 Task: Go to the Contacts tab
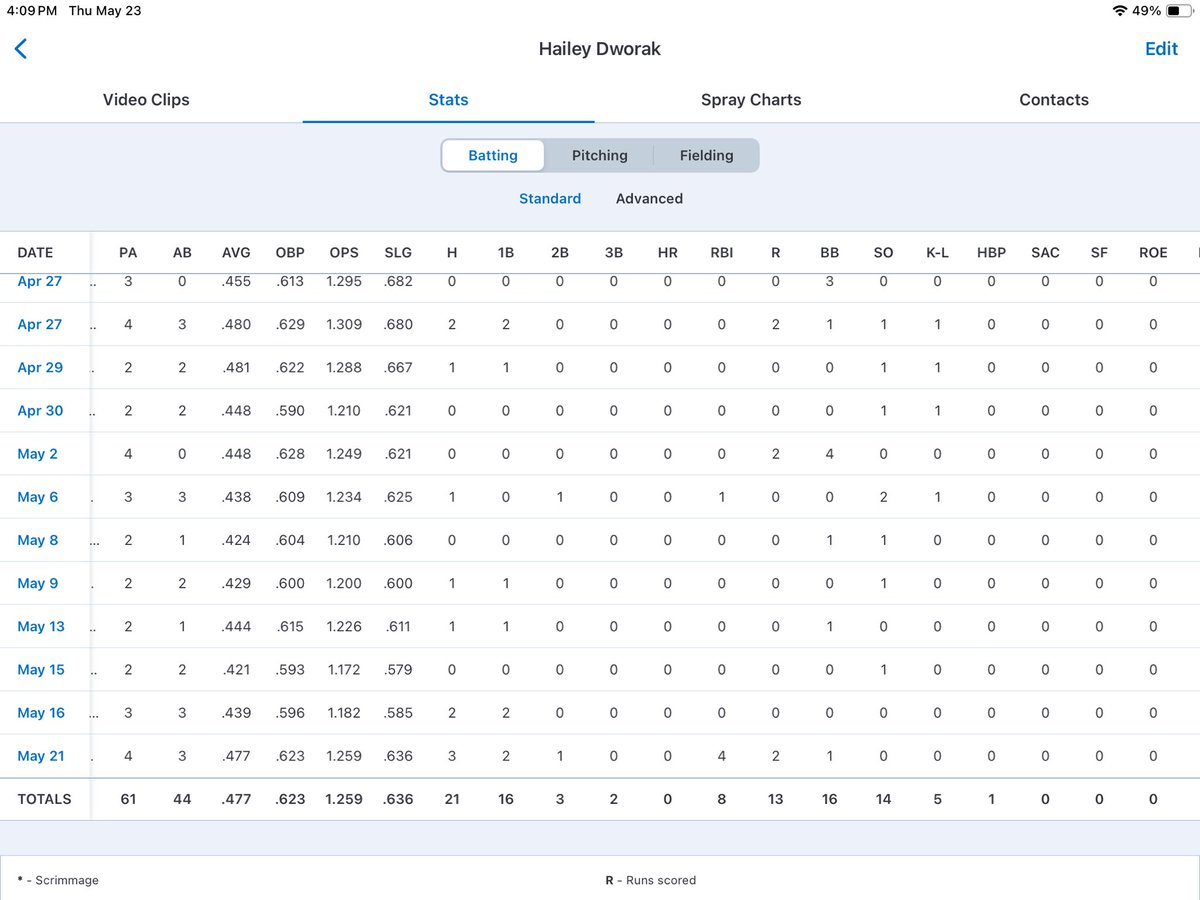coord(1054,100)
